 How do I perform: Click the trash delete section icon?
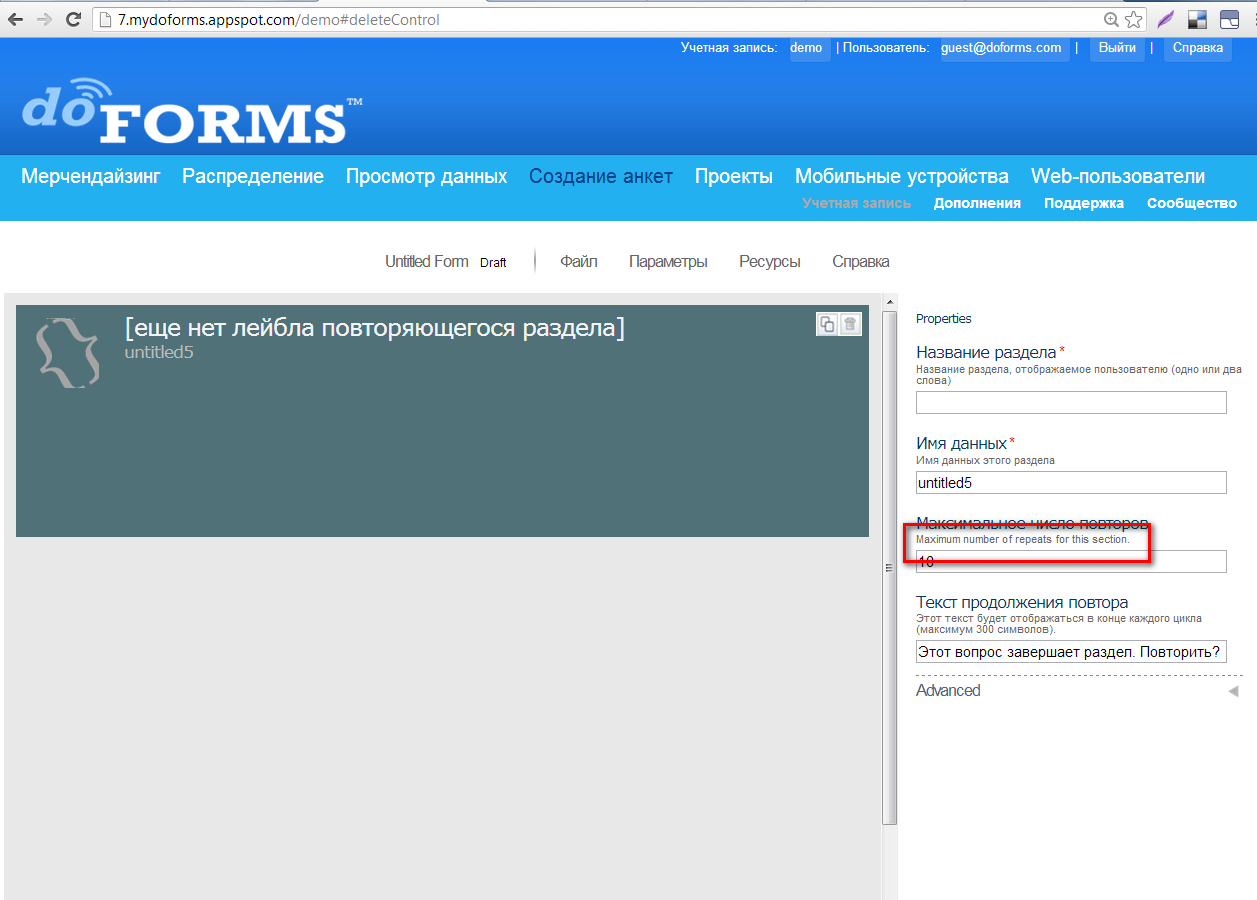(850, 323)
